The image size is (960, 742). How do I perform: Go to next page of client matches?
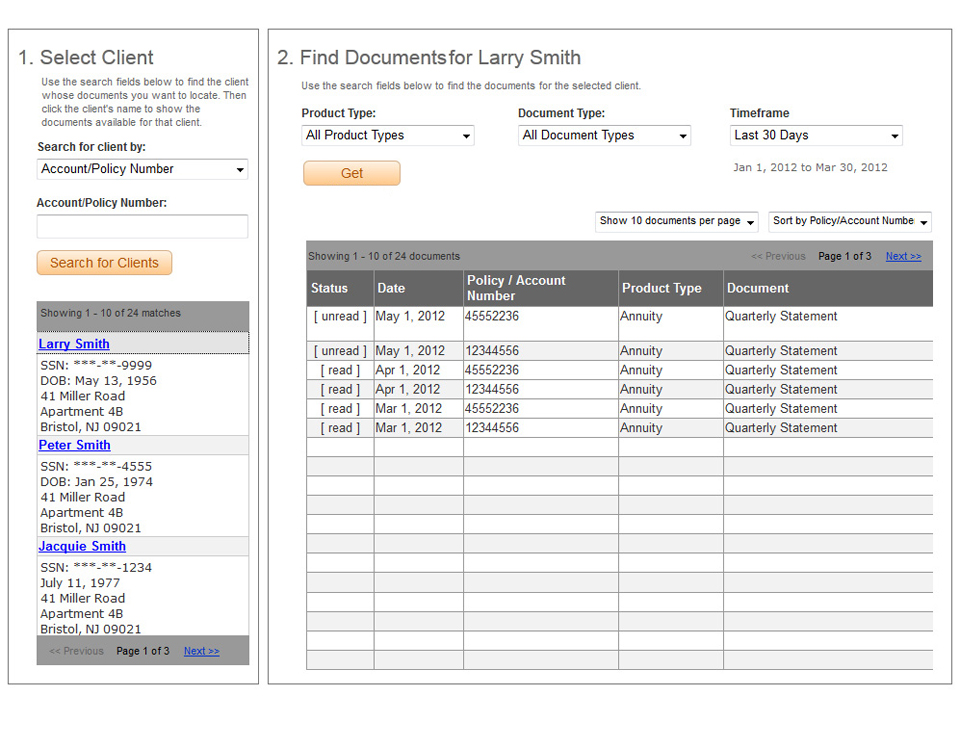(x=201, y=651)
